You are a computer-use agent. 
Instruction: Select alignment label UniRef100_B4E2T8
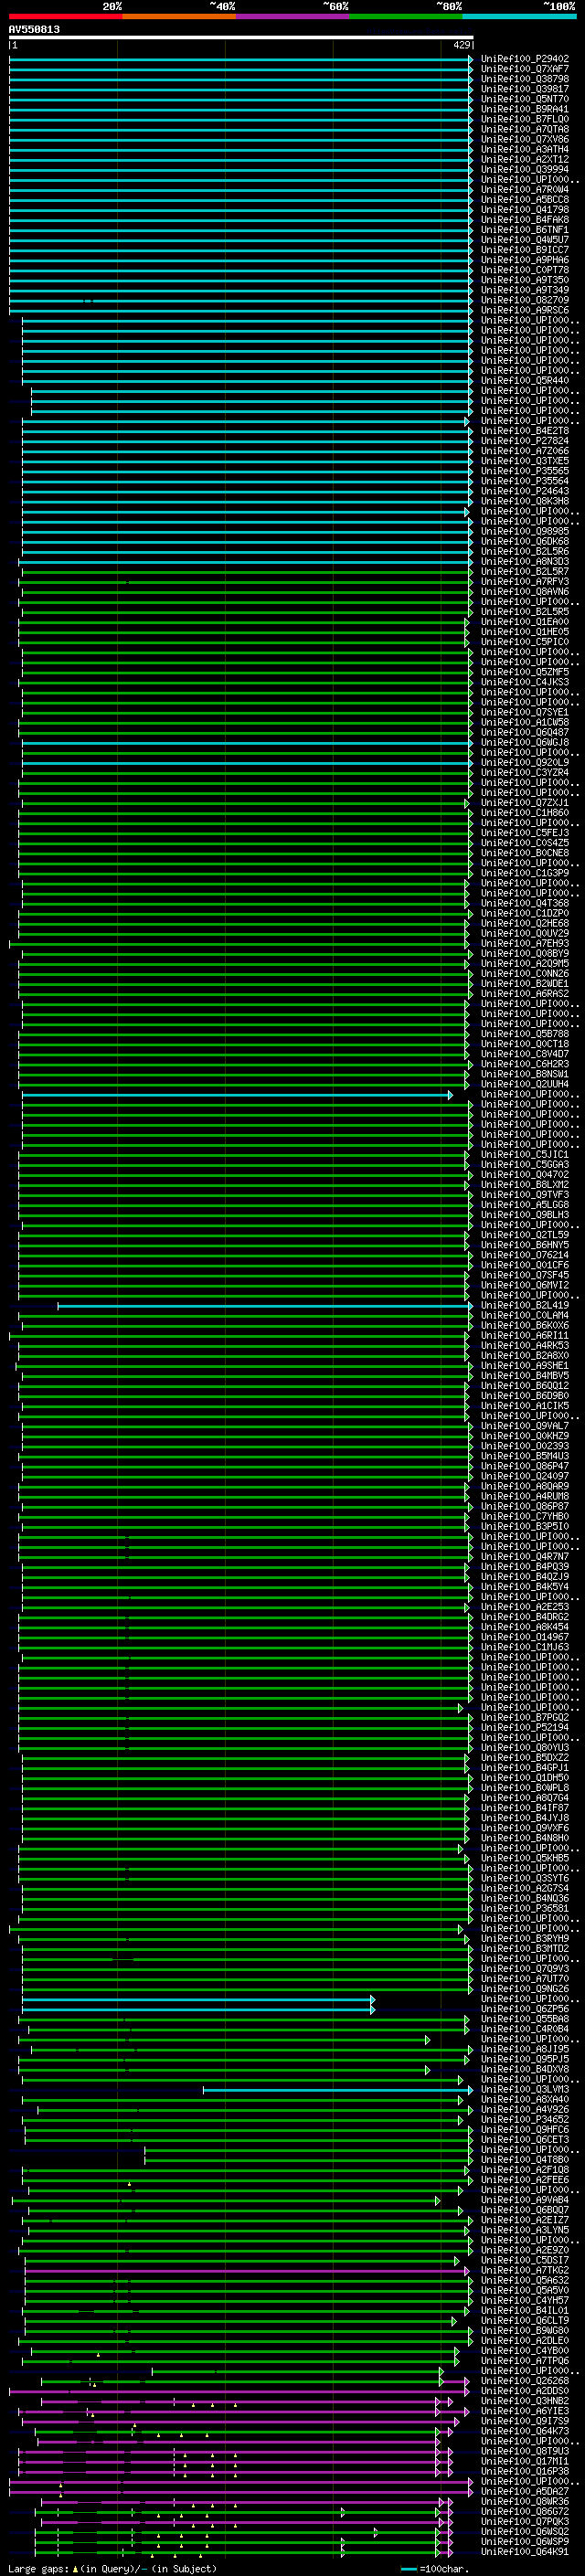tap(525, 431)
